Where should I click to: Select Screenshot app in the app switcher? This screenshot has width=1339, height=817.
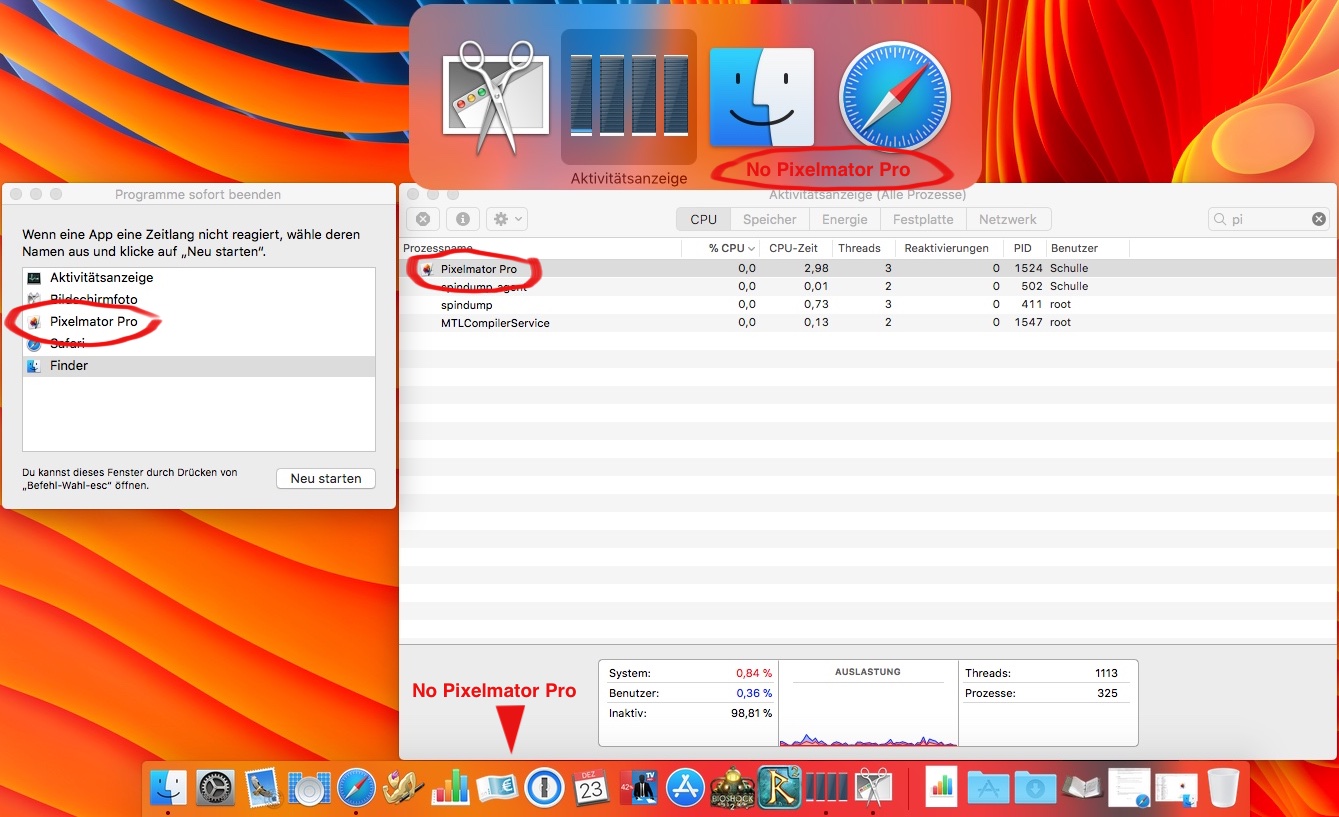(x=497, y=97)
